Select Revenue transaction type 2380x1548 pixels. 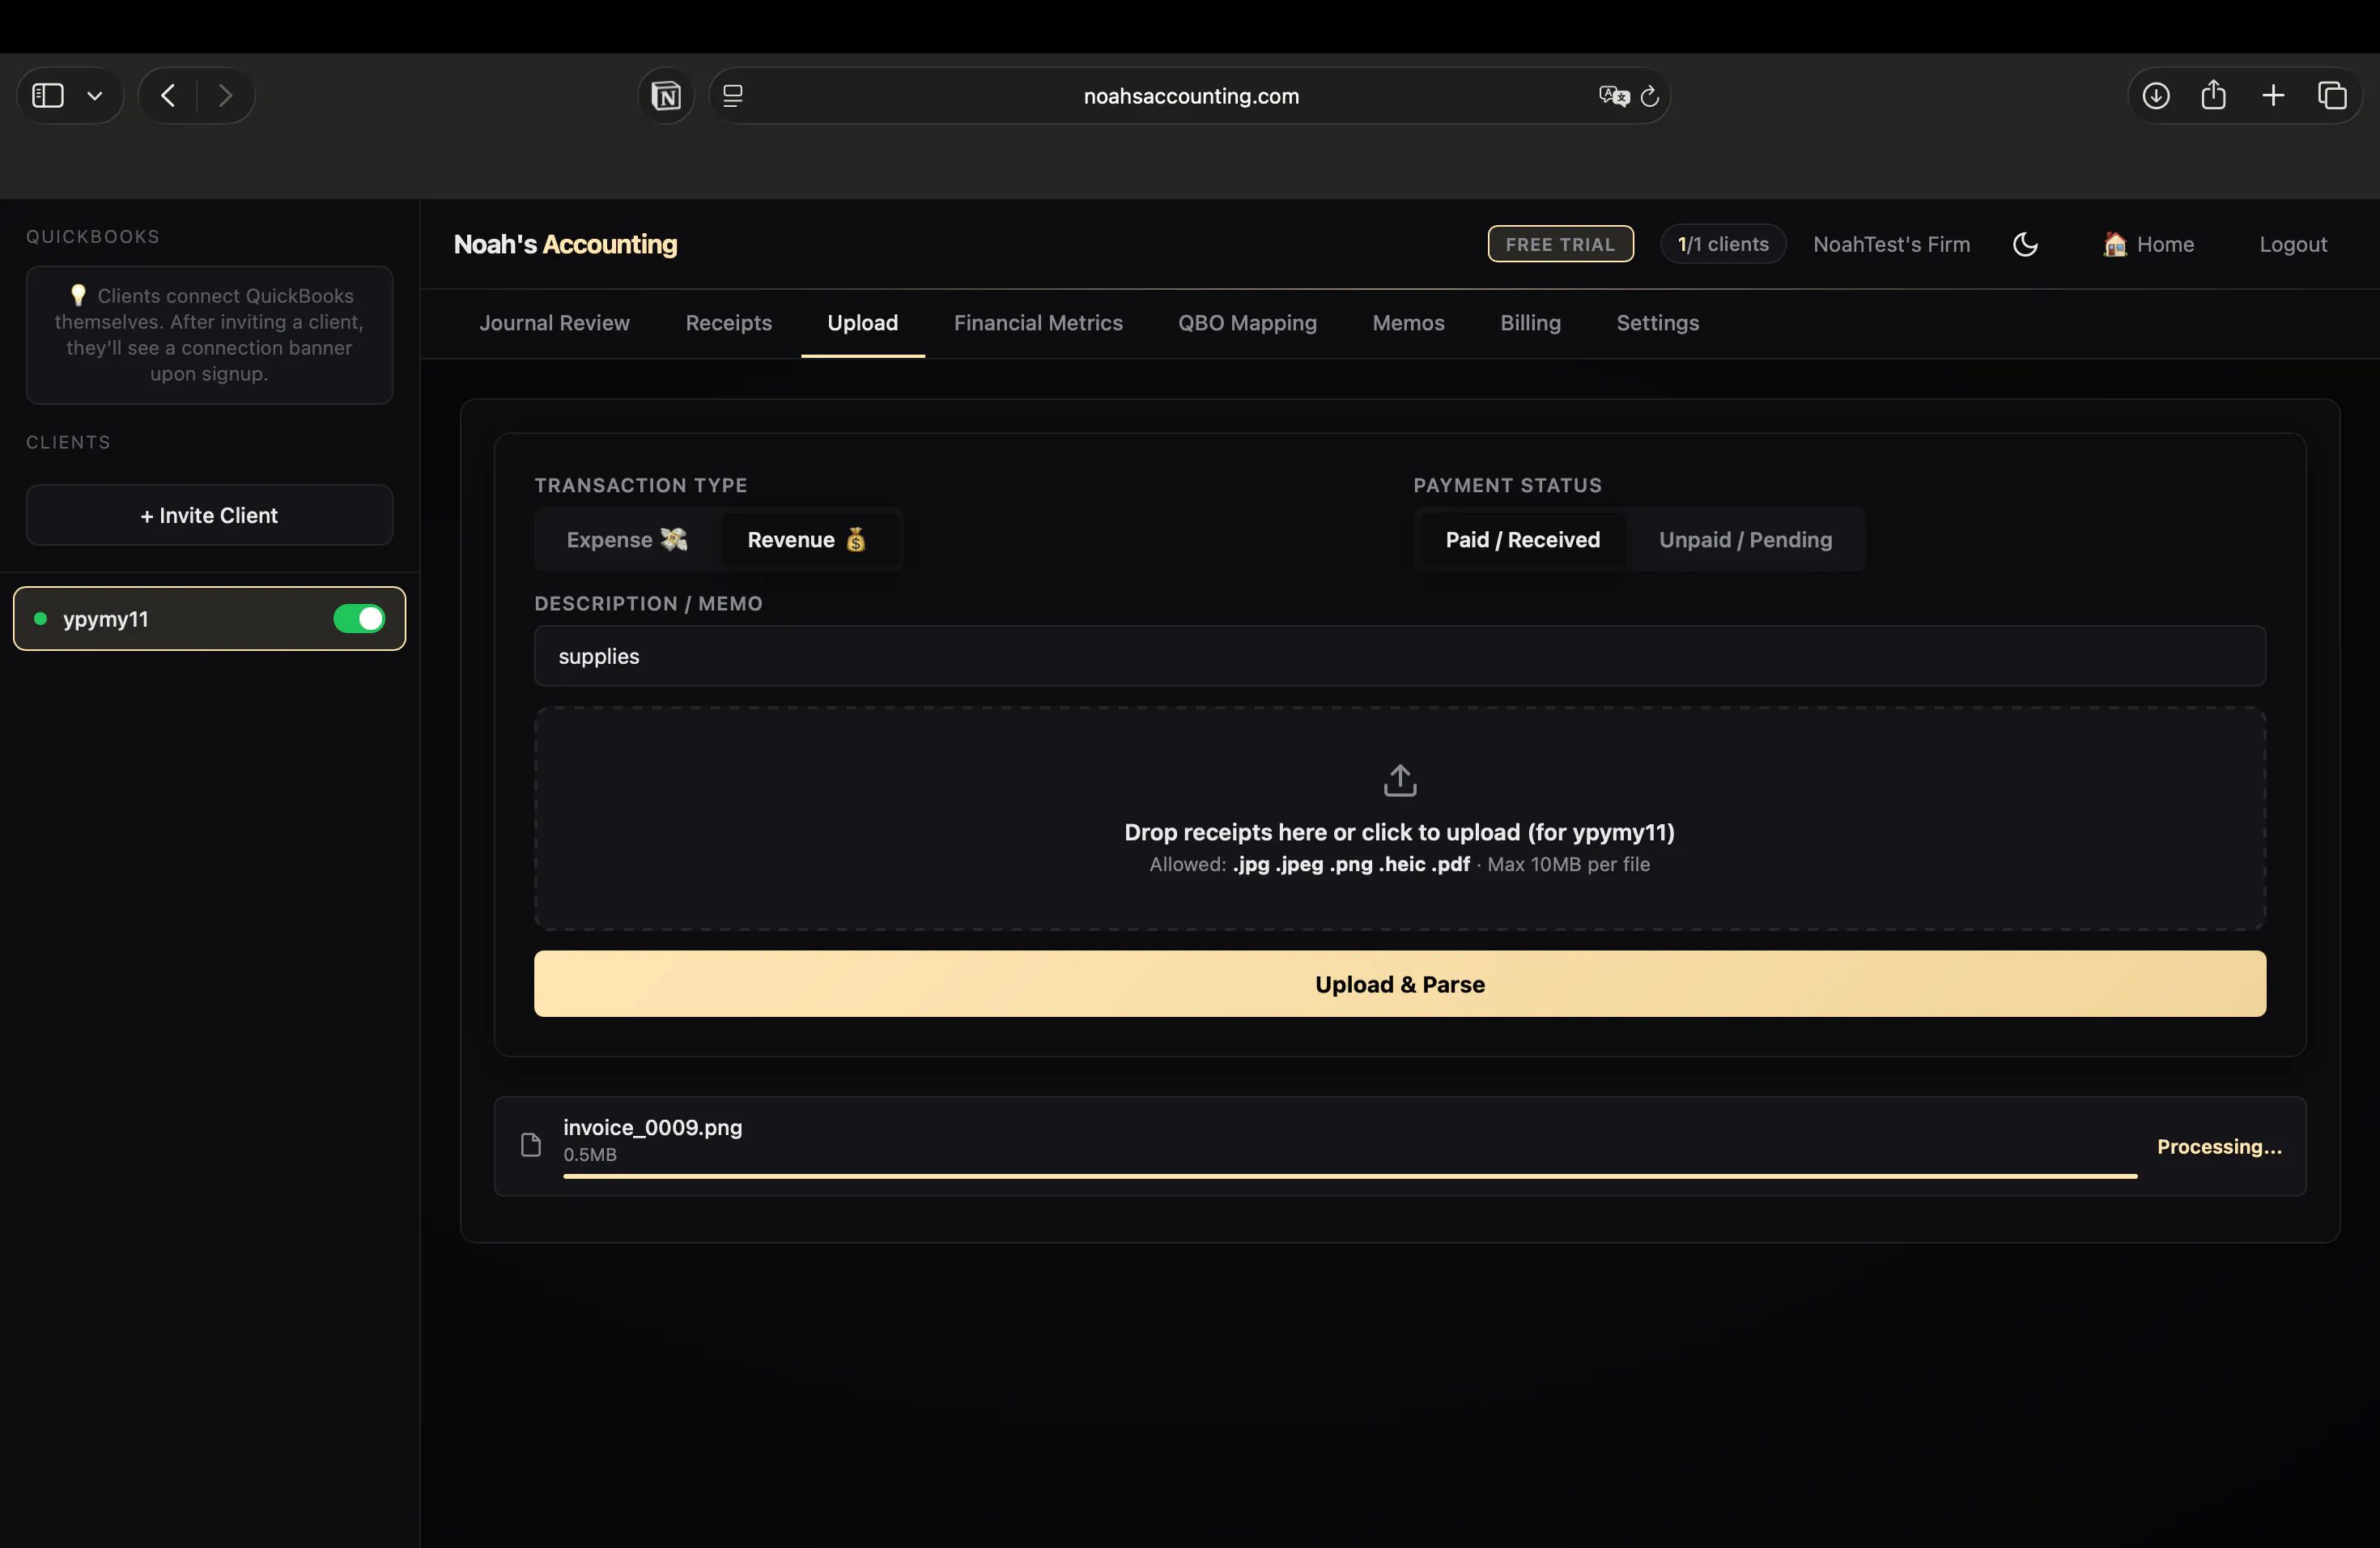point(807,540)
